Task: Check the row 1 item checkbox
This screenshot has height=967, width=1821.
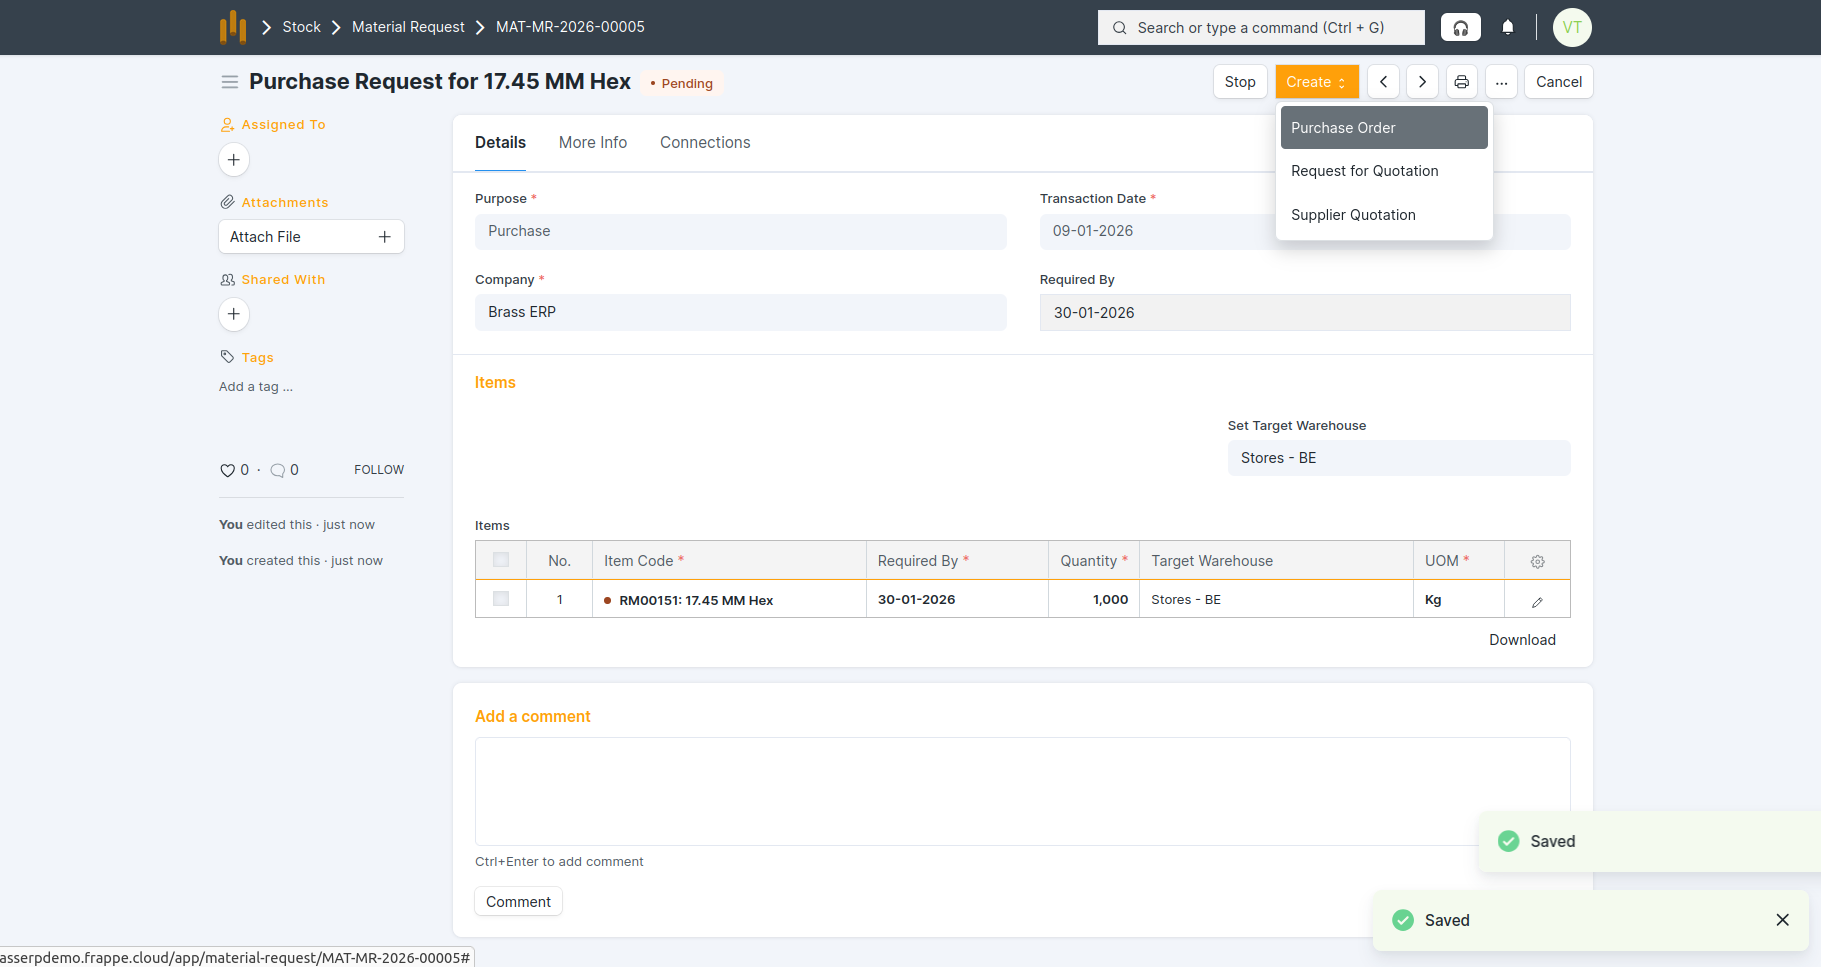Action: pos(501,599)
